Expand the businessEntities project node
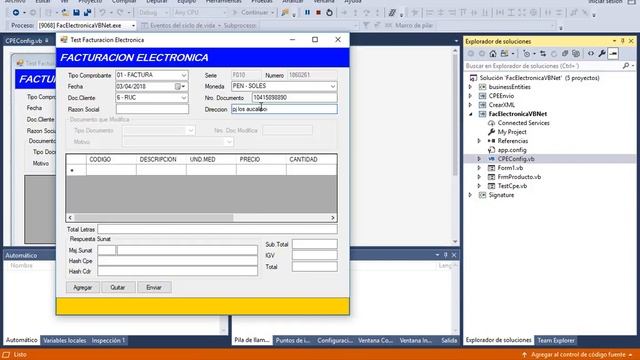The height and width of the screenshot is (360, 640). click(470, 87)
